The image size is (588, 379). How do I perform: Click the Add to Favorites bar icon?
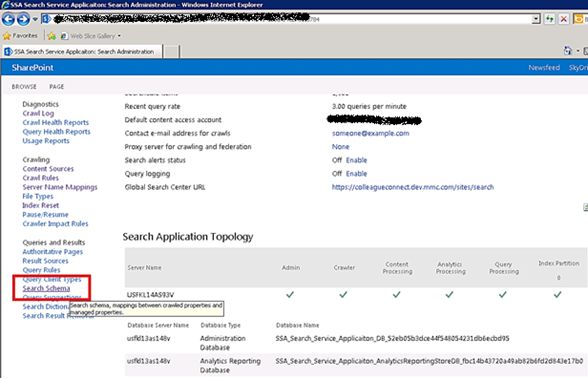[52, 36]
